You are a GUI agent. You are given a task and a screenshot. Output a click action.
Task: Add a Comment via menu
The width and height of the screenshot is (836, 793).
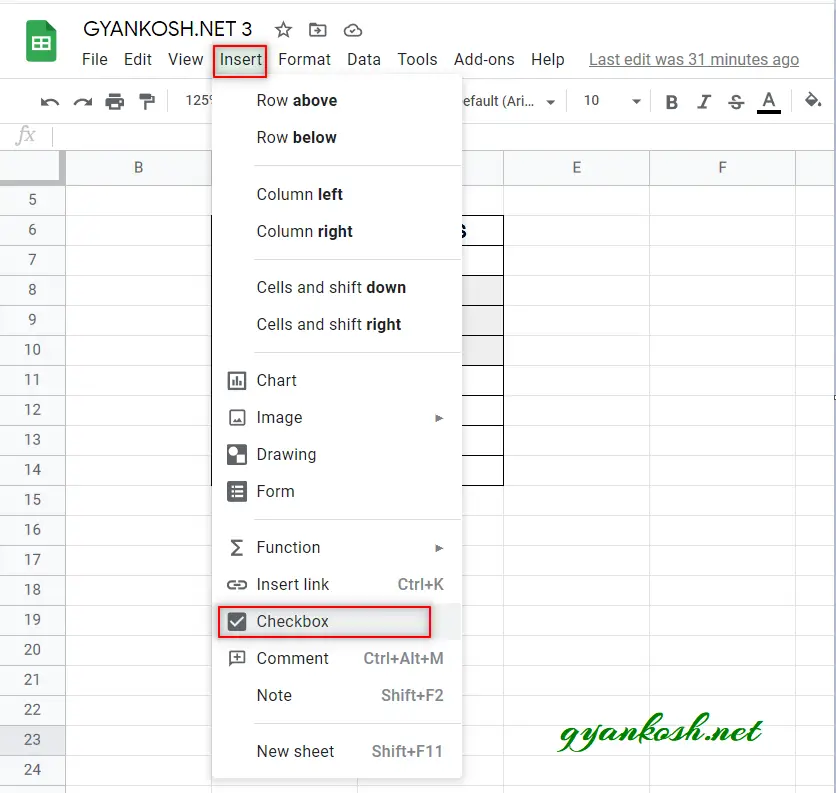[336, 659]
